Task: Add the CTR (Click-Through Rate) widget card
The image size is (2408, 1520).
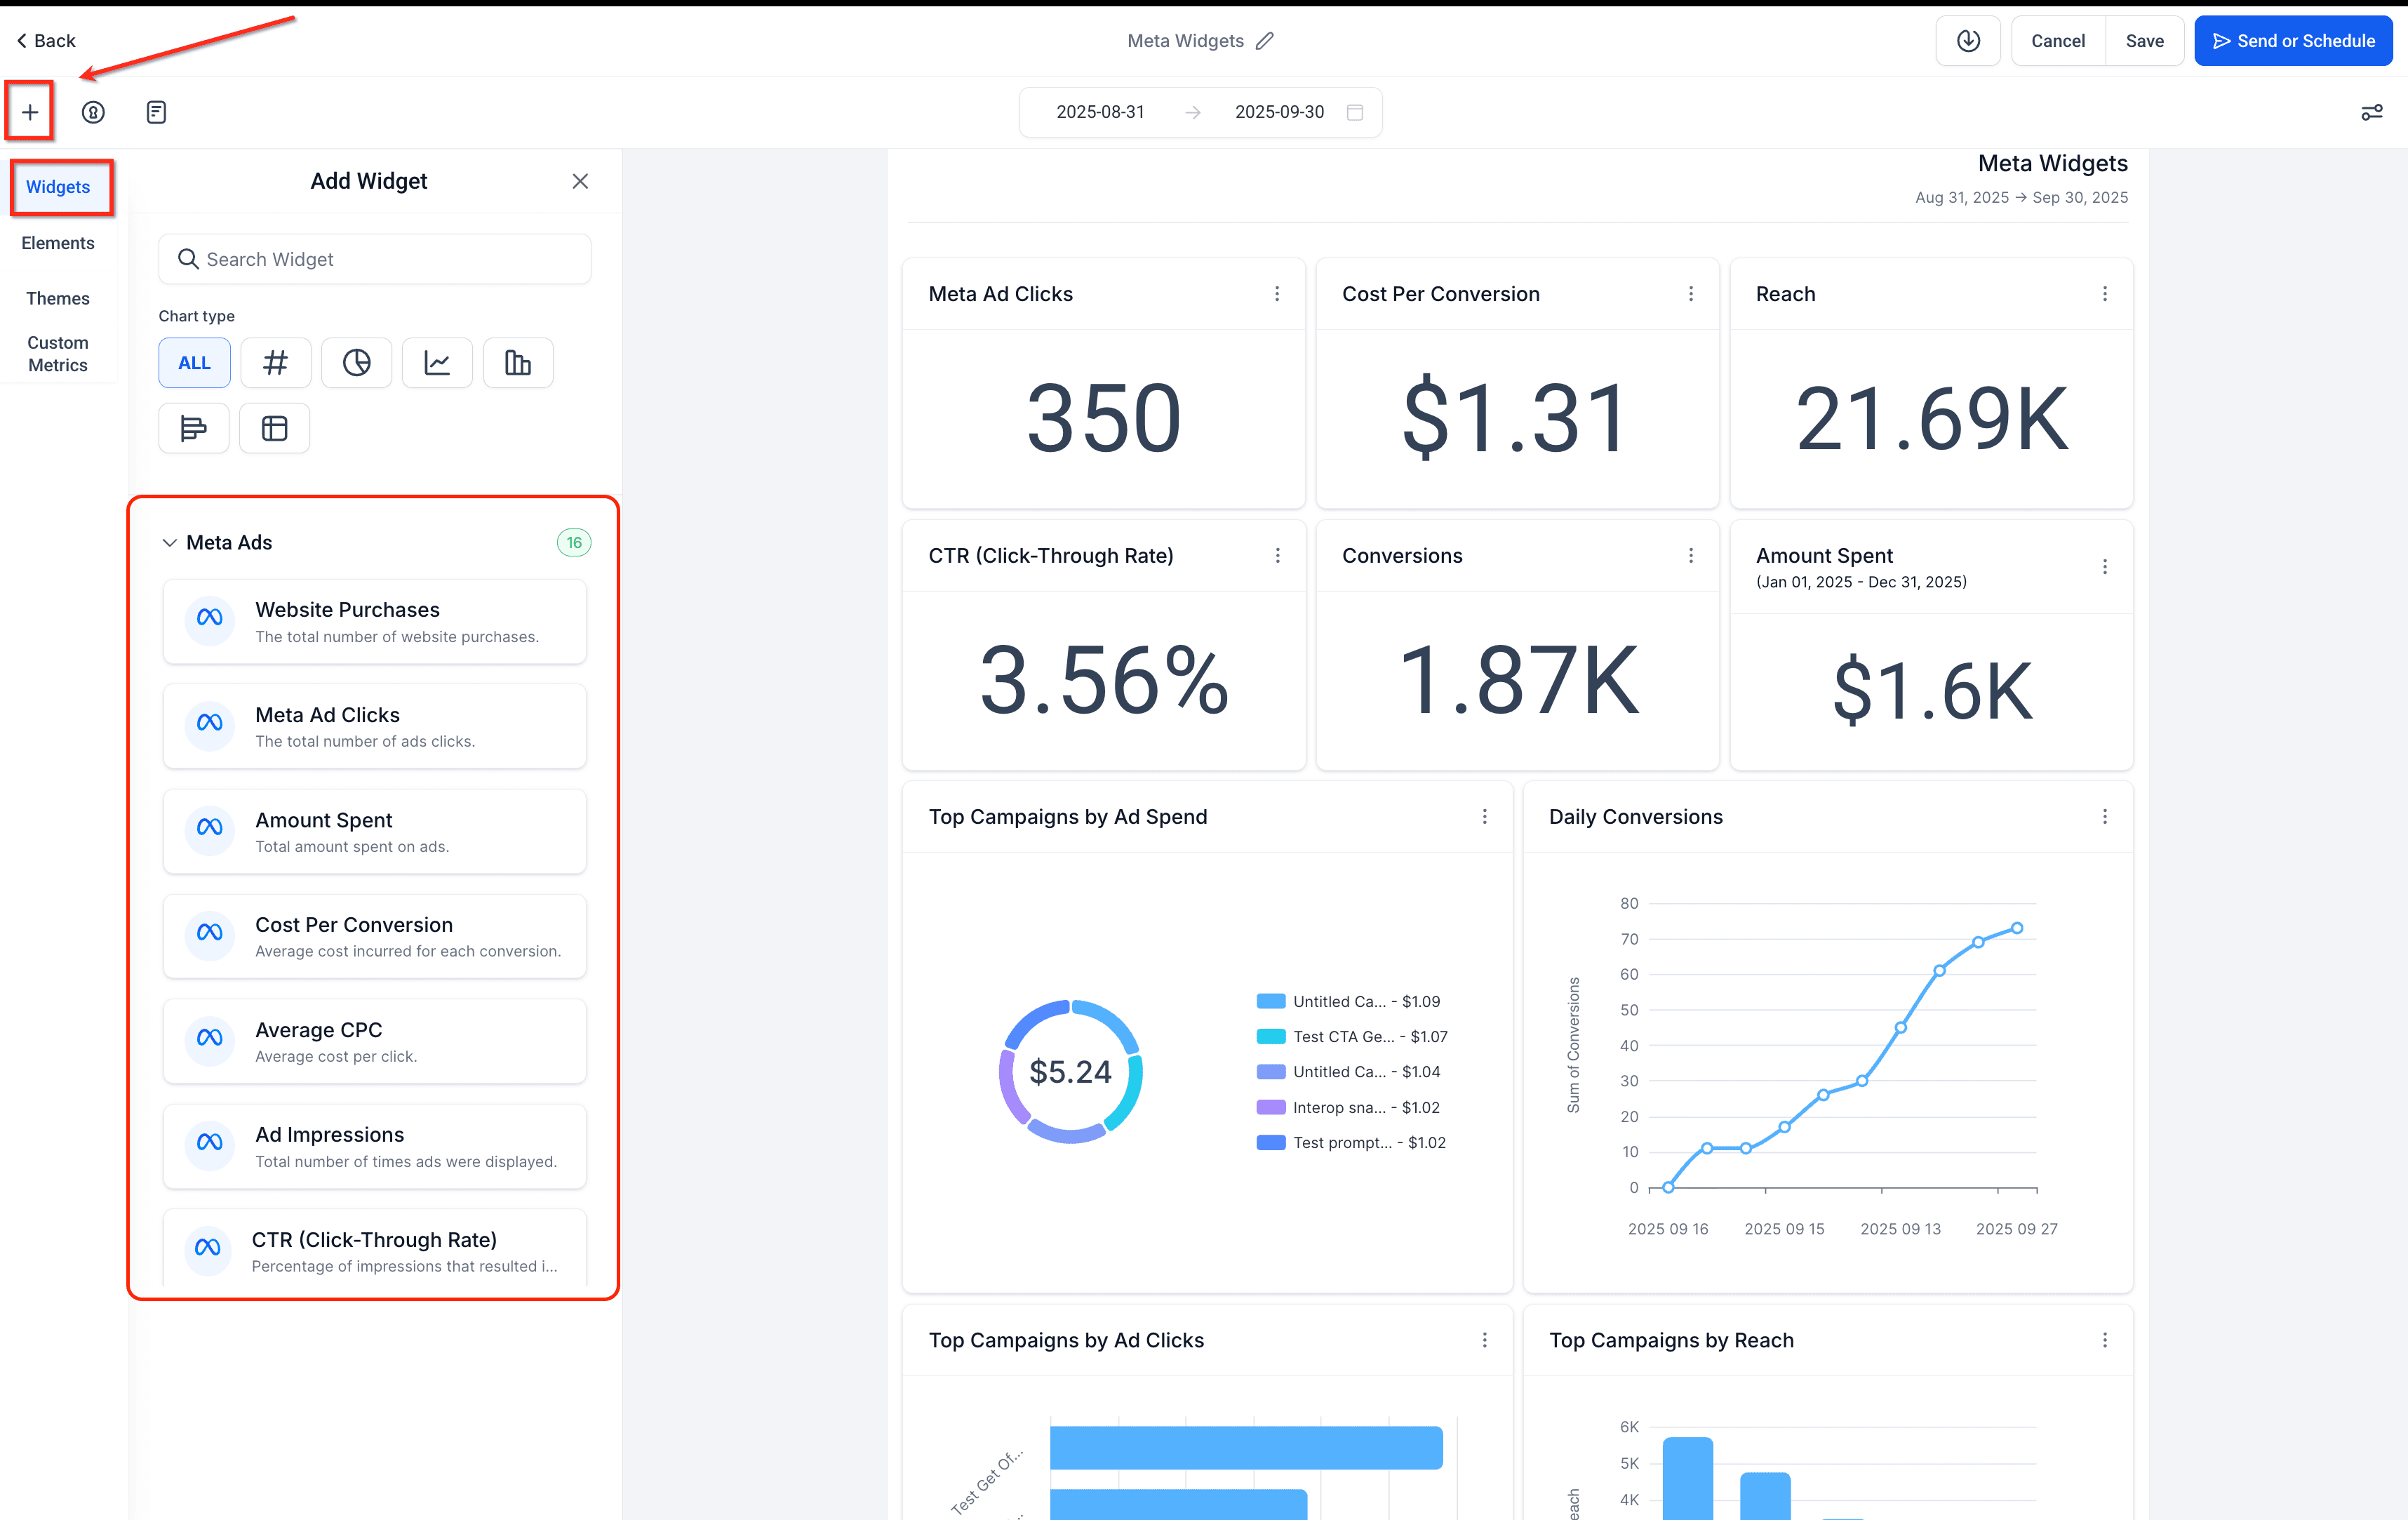Action: click(375, 1248)
